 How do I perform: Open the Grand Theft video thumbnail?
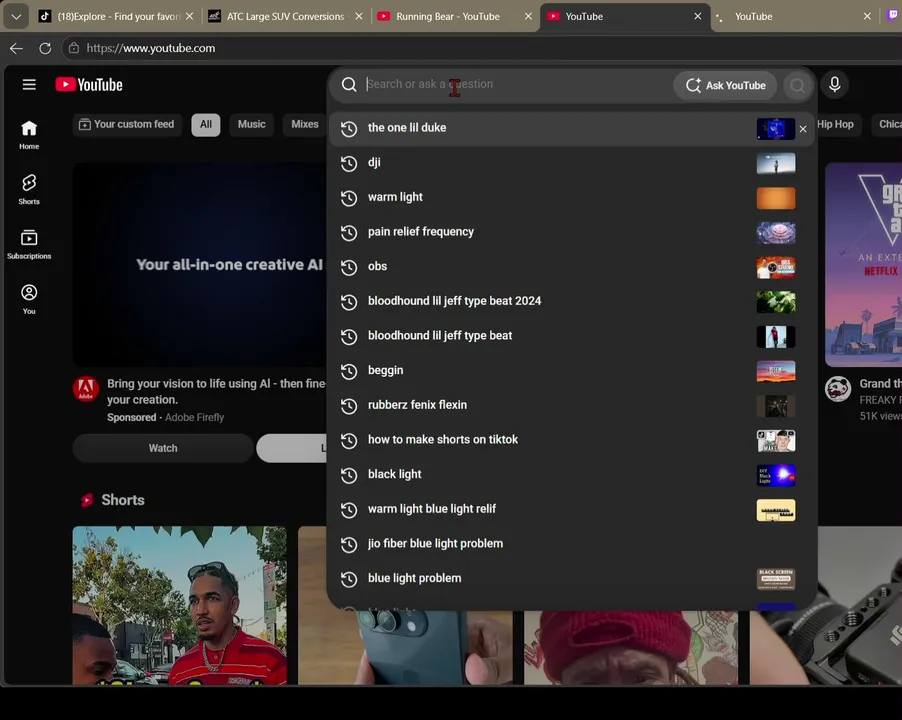click(863, 265)
